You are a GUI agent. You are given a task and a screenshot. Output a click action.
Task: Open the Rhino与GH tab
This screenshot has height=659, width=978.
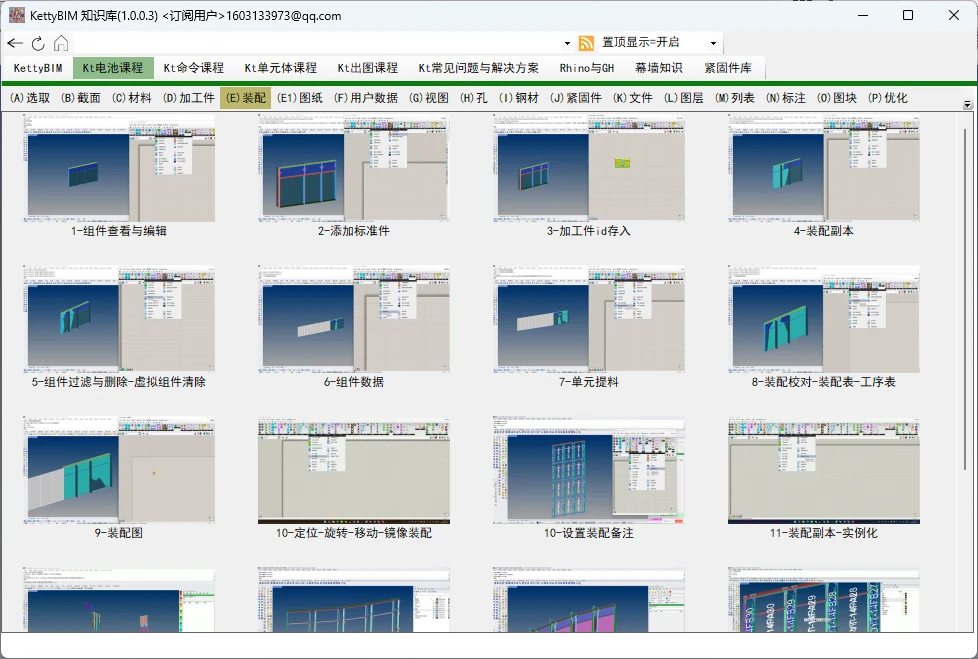click(586, 68)
